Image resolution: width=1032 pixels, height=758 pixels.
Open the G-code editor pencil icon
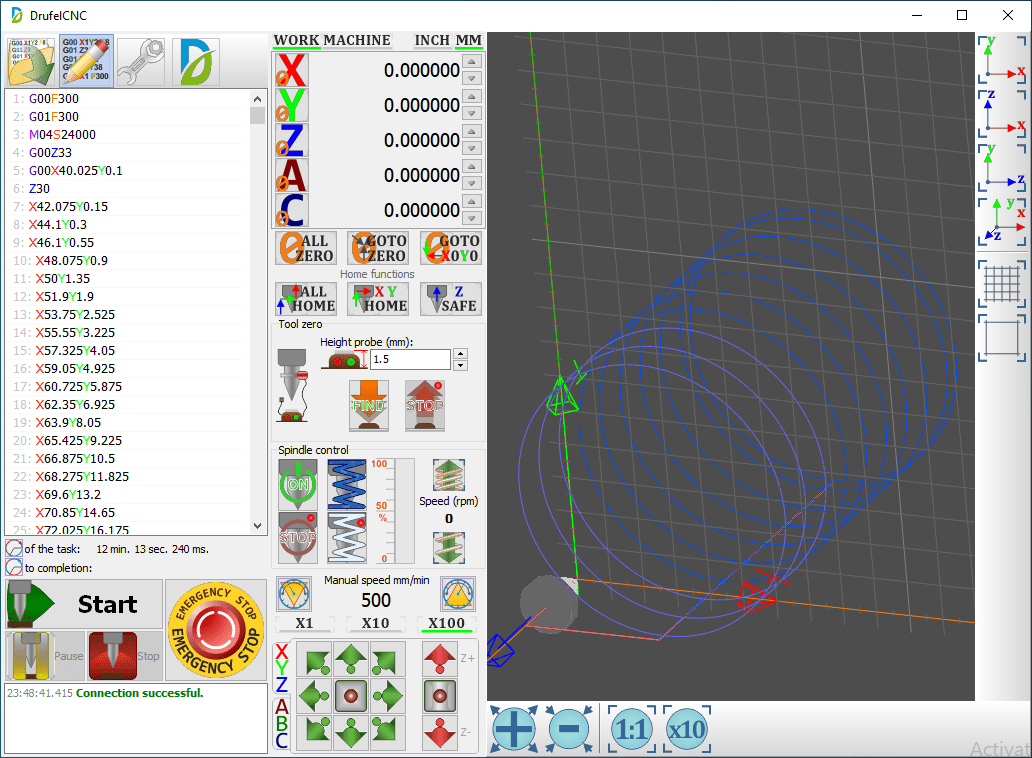coord(86,61)
